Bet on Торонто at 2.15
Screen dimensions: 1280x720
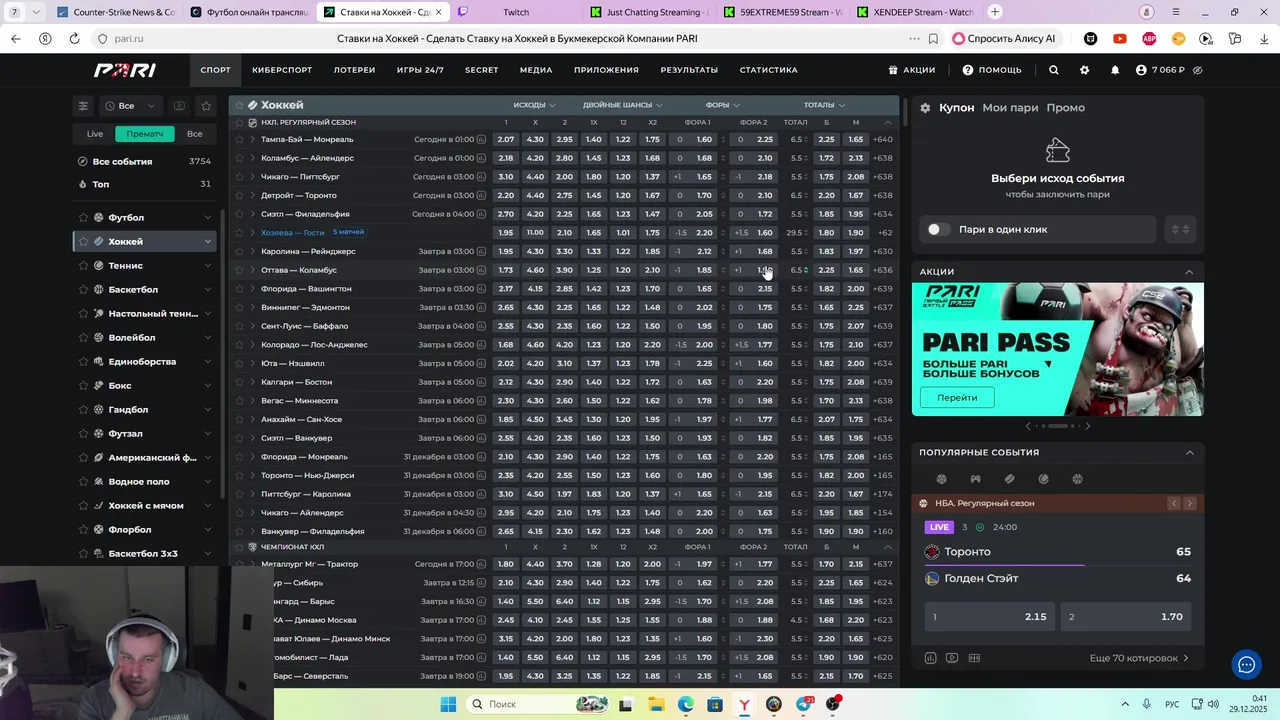(989, 617)
